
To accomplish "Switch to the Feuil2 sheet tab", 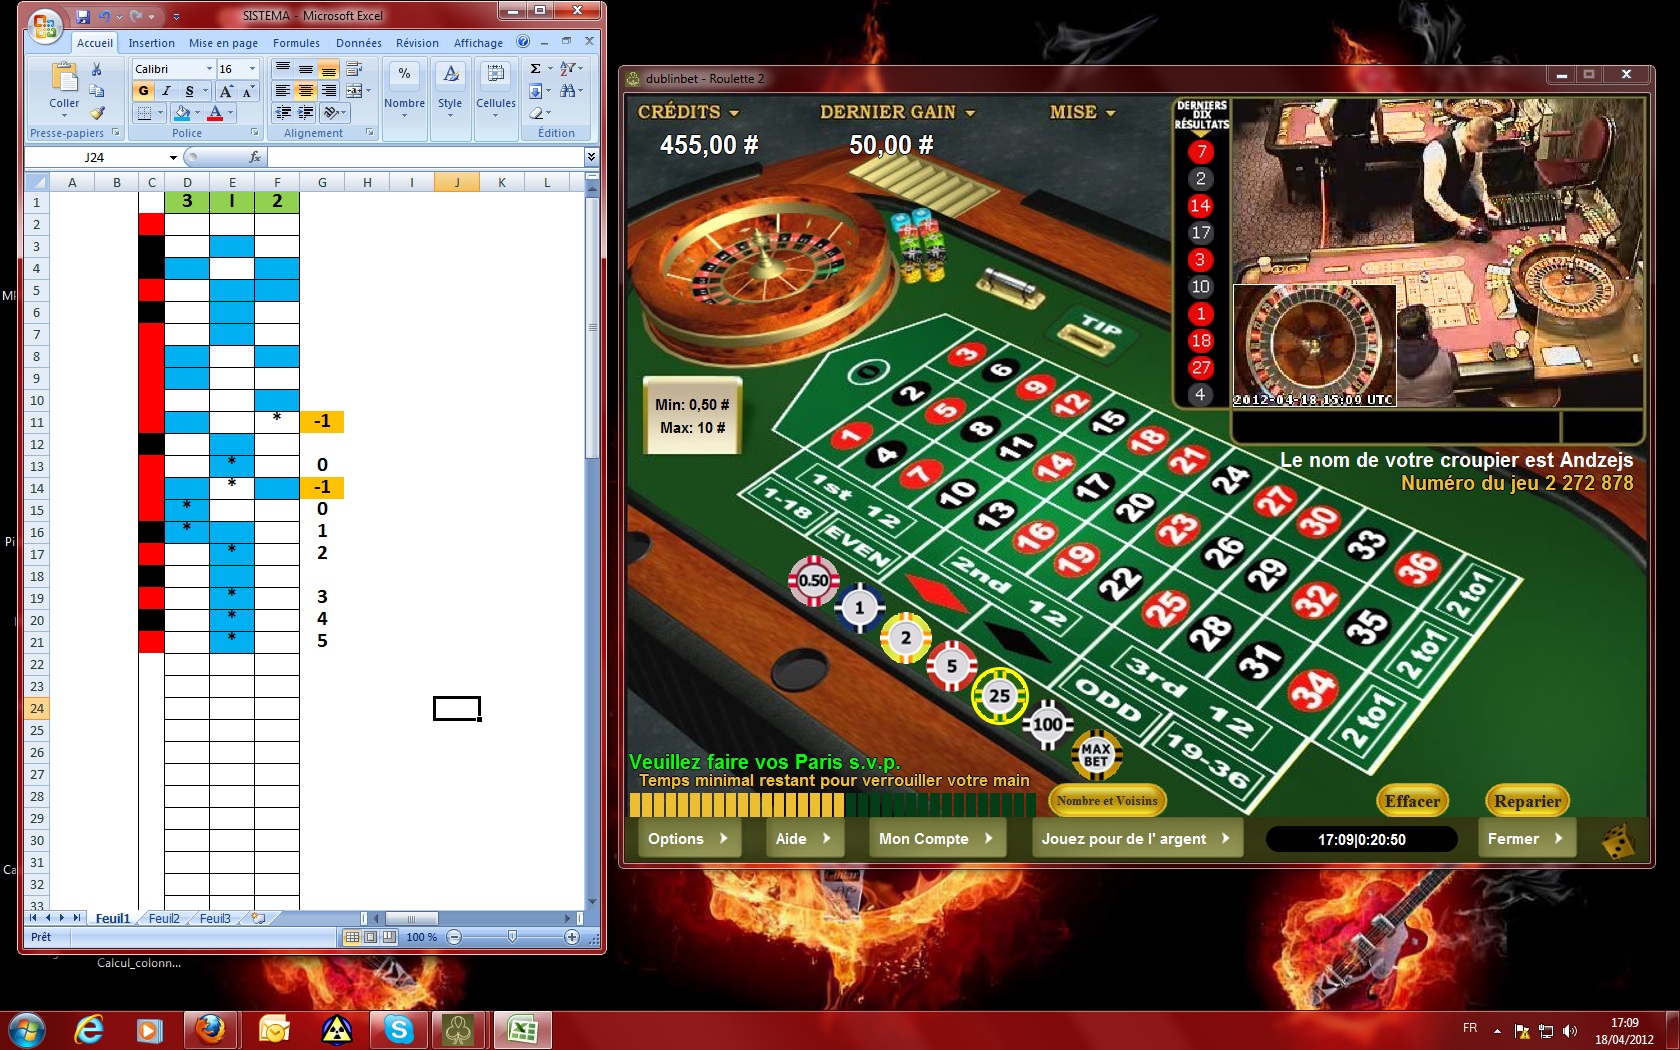I will [164, 918].
